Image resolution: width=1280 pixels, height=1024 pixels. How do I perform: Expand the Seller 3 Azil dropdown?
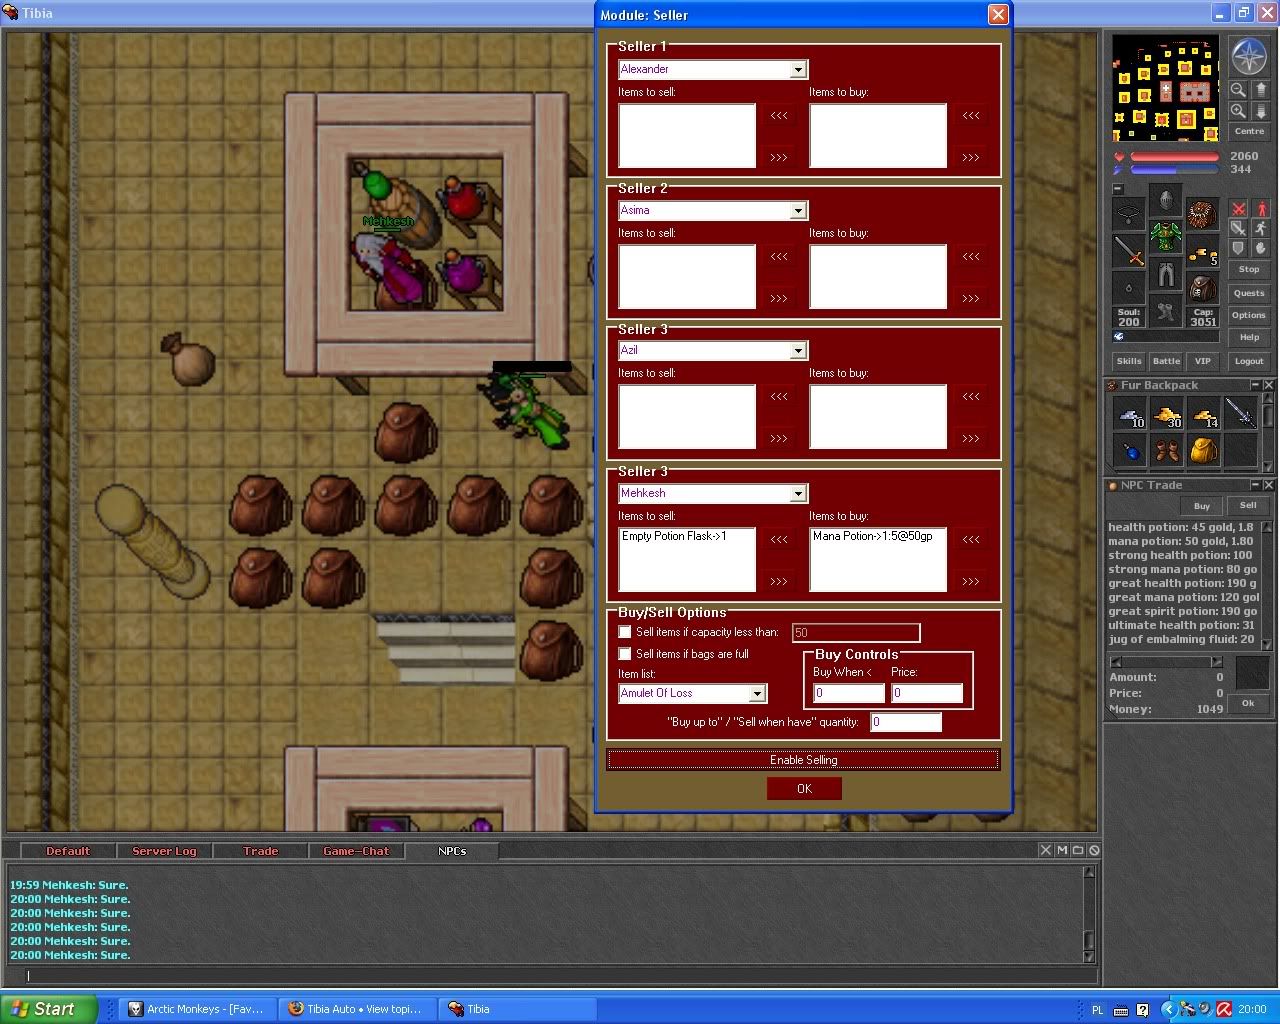797,350
